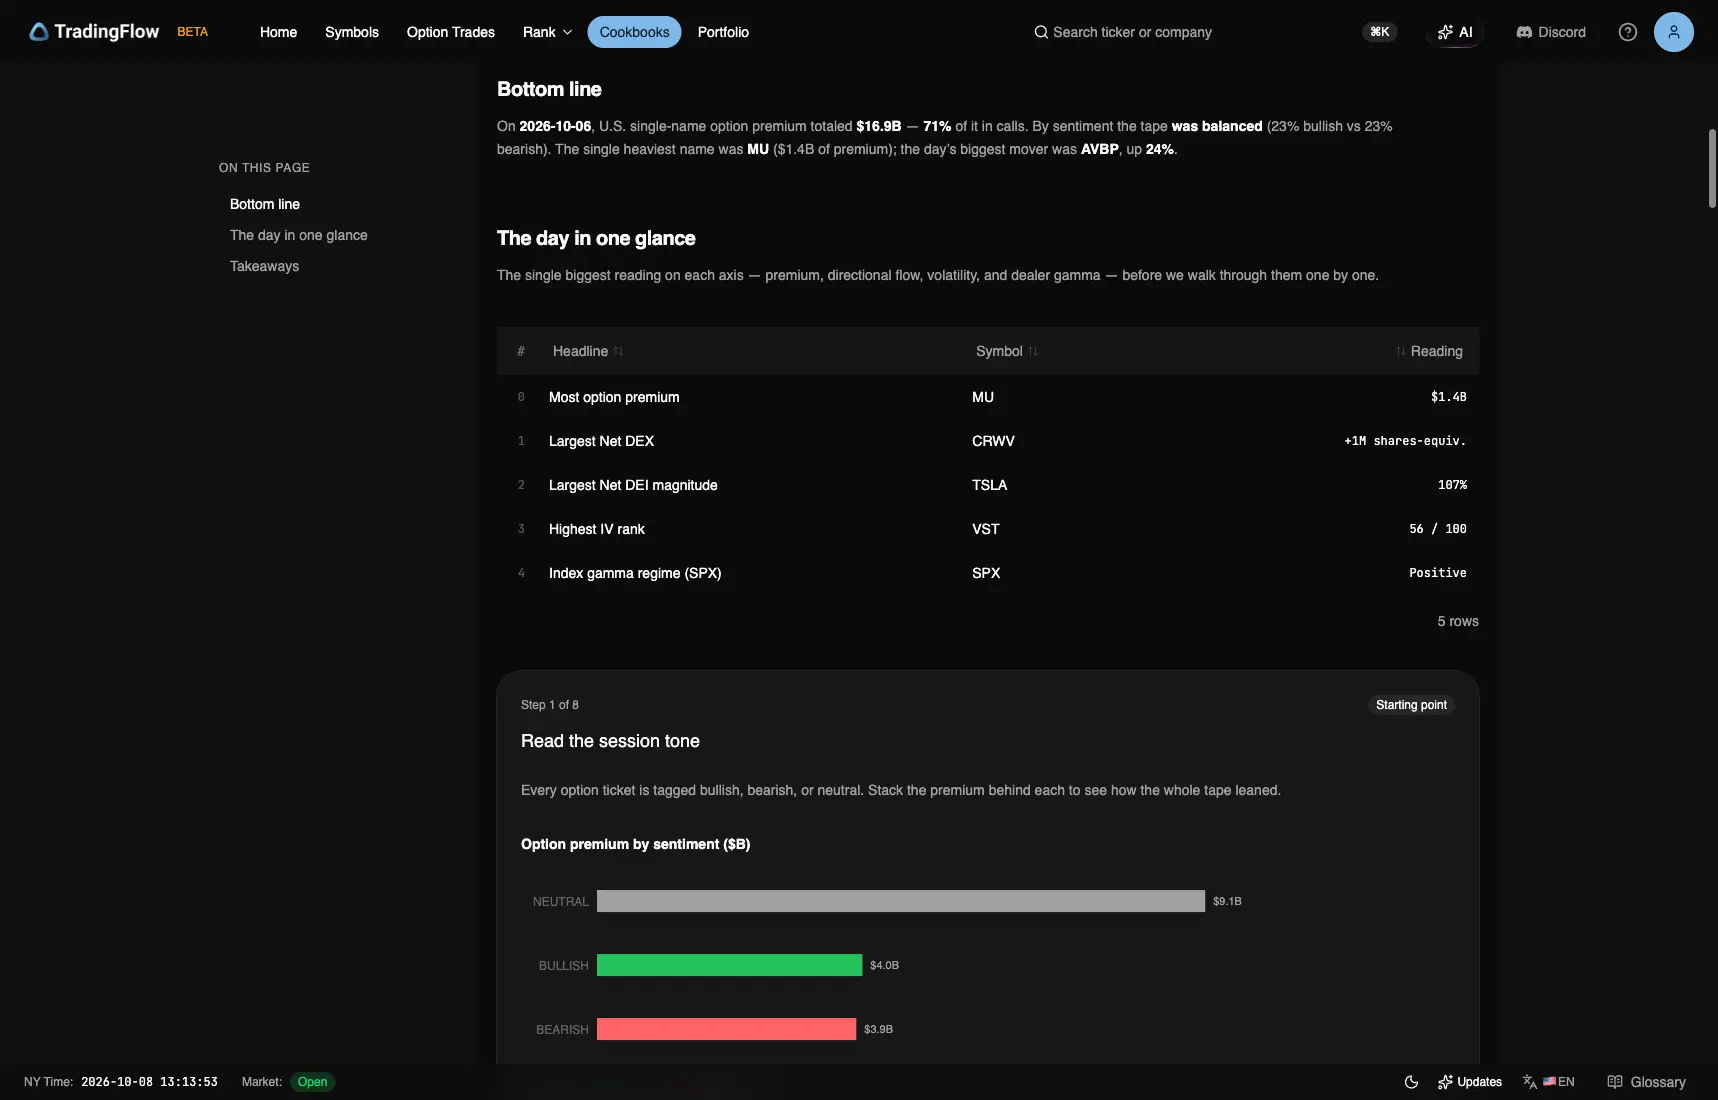Click the red BEARISH premium bar
The width and height of the screenshot is (1718, 1100).
click(726, 1029)
